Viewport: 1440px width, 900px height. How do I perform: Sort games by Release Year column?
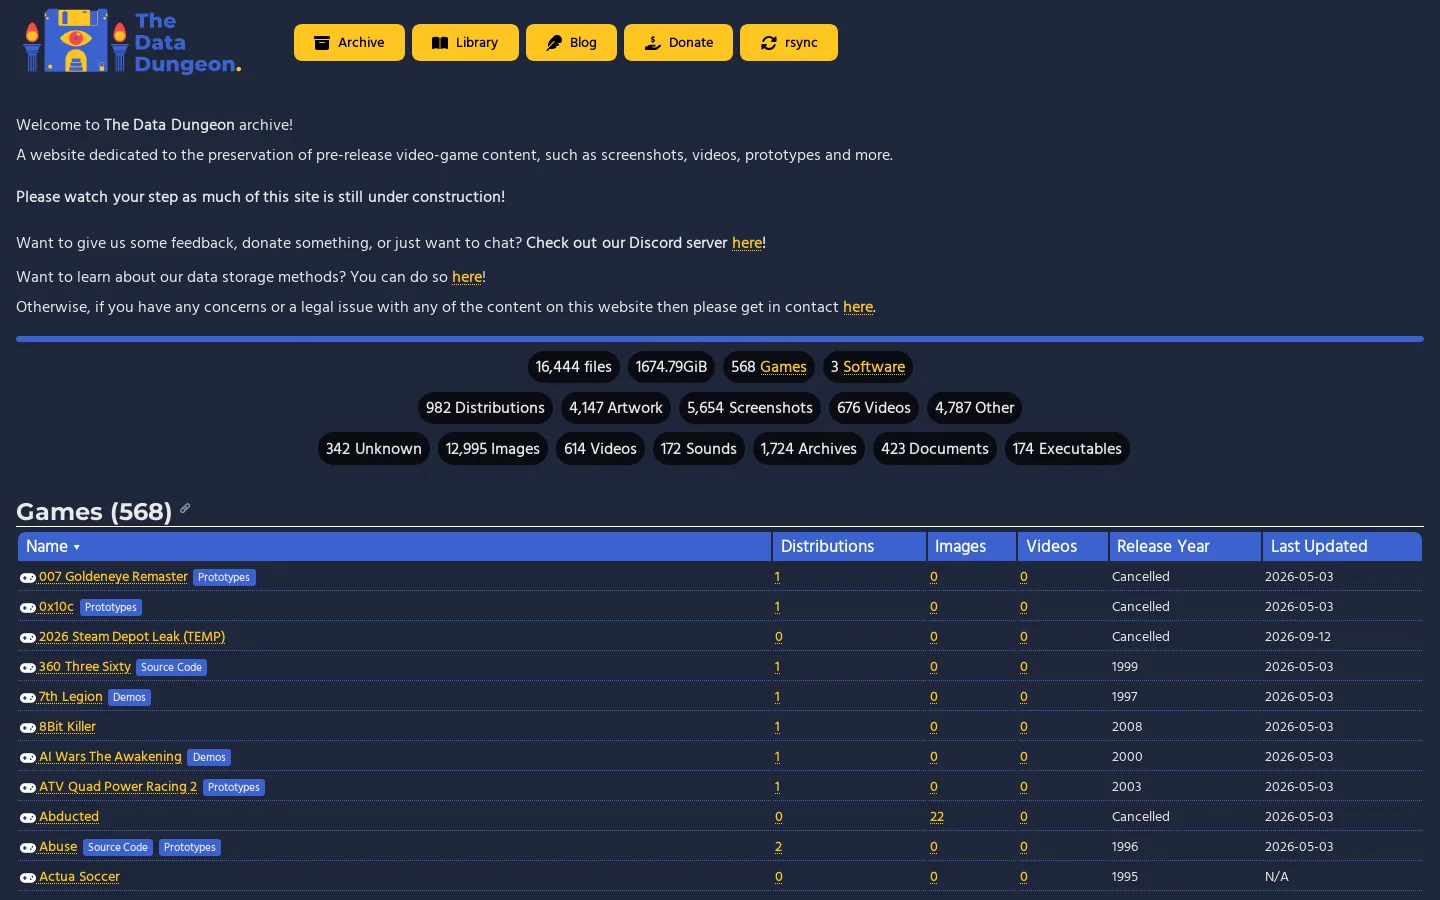[x=1185, y=546]
